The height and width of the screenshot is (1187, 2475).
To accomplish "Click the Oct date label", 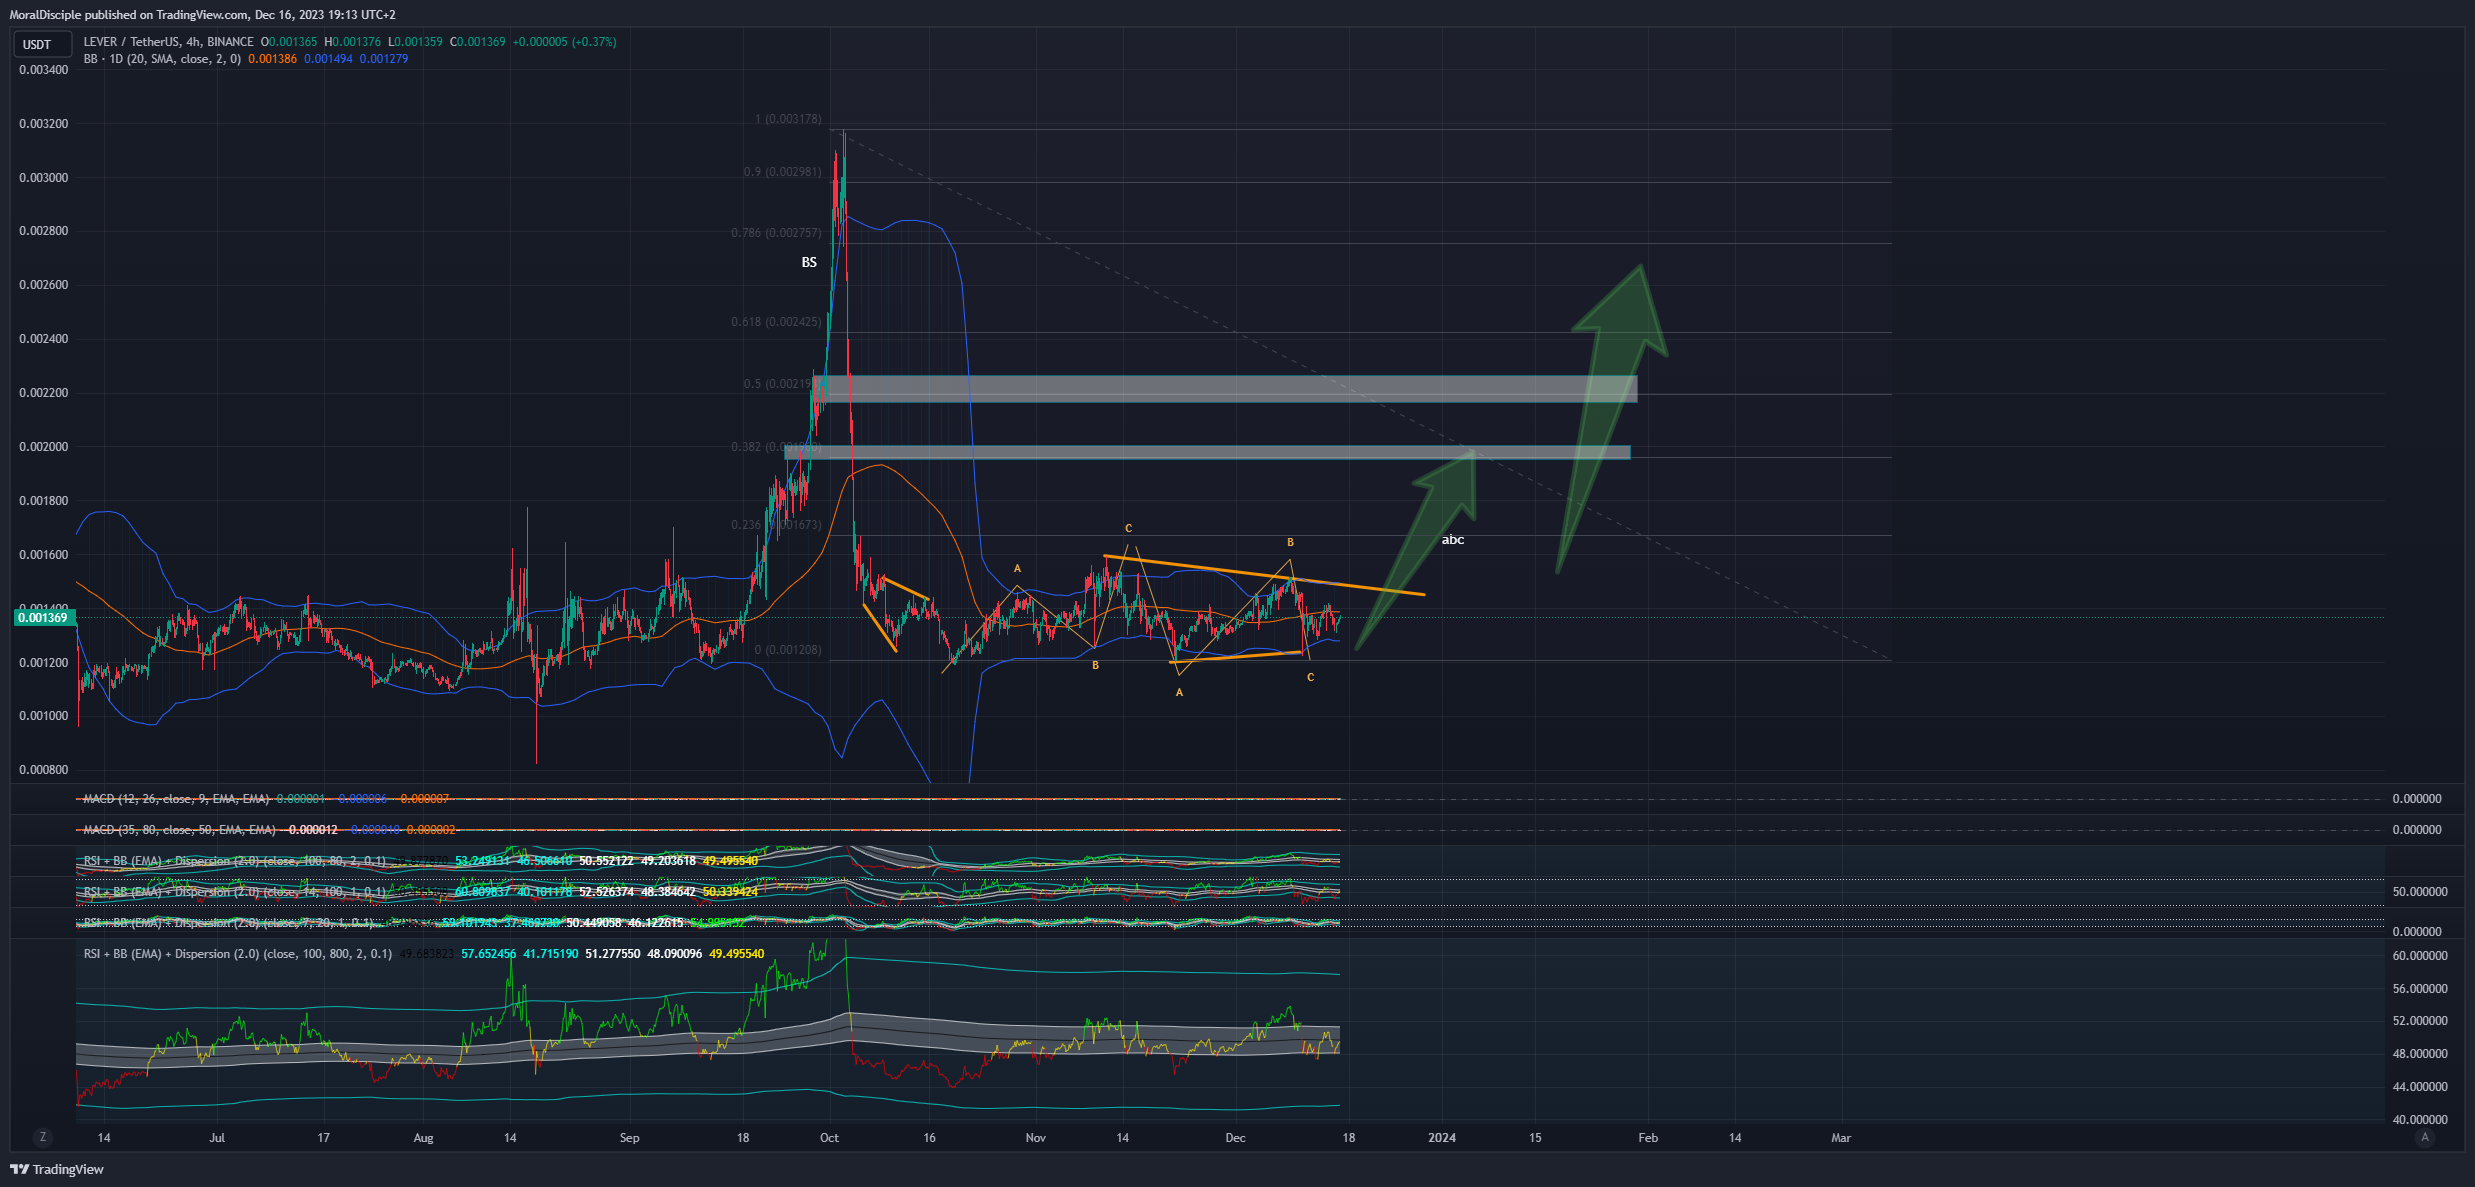I will click(x=829, y=1138).
